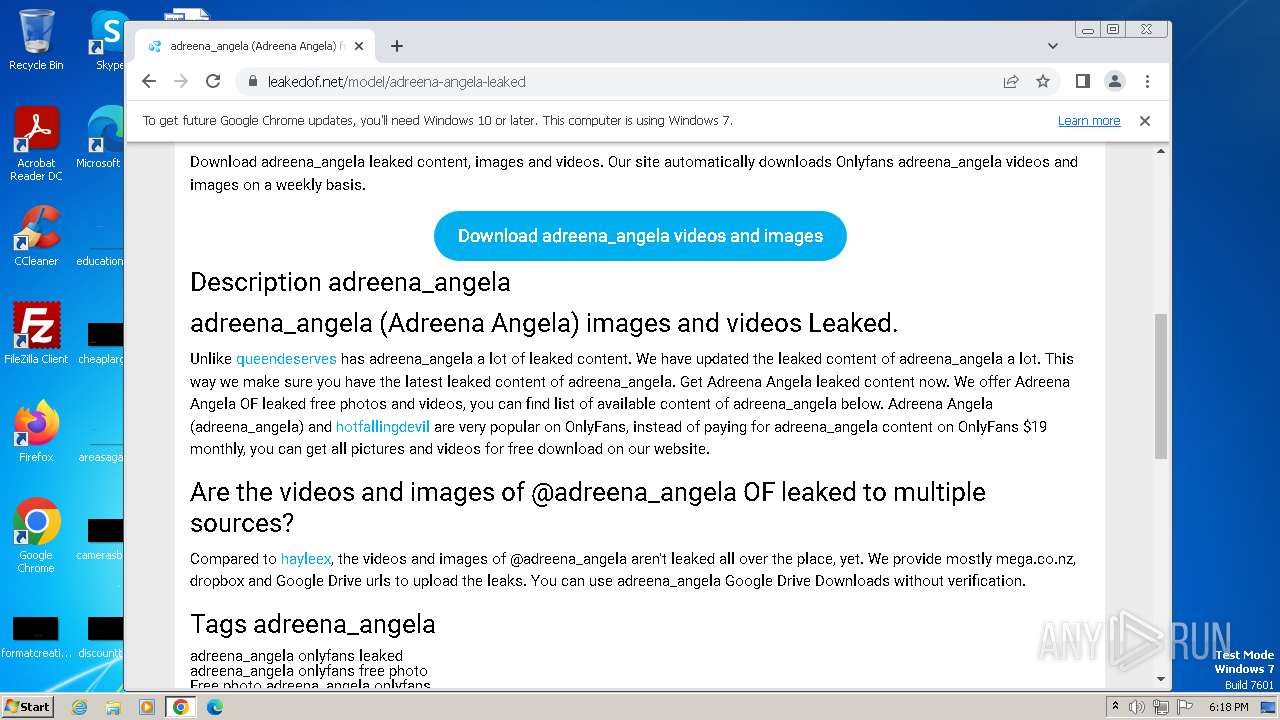Go back to the previous page

click(x=149, y=81)
